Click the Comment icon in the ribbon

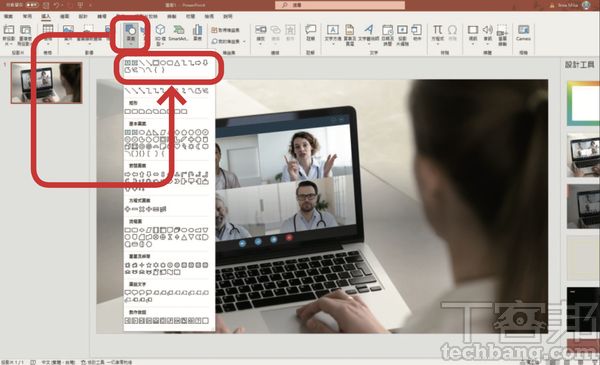click(x=310, y=29)
